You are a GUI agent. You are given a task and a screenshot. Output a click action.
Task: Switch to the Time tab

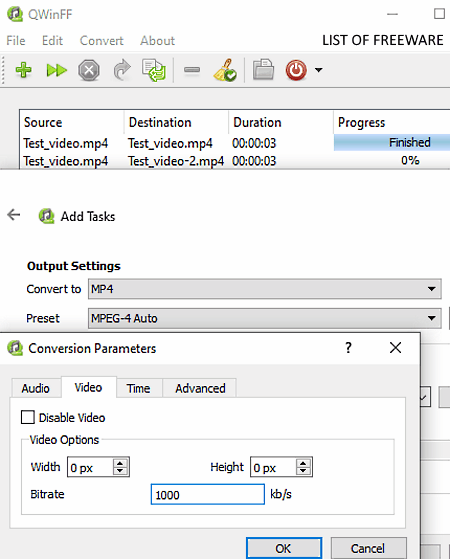(x=138, y=388)
